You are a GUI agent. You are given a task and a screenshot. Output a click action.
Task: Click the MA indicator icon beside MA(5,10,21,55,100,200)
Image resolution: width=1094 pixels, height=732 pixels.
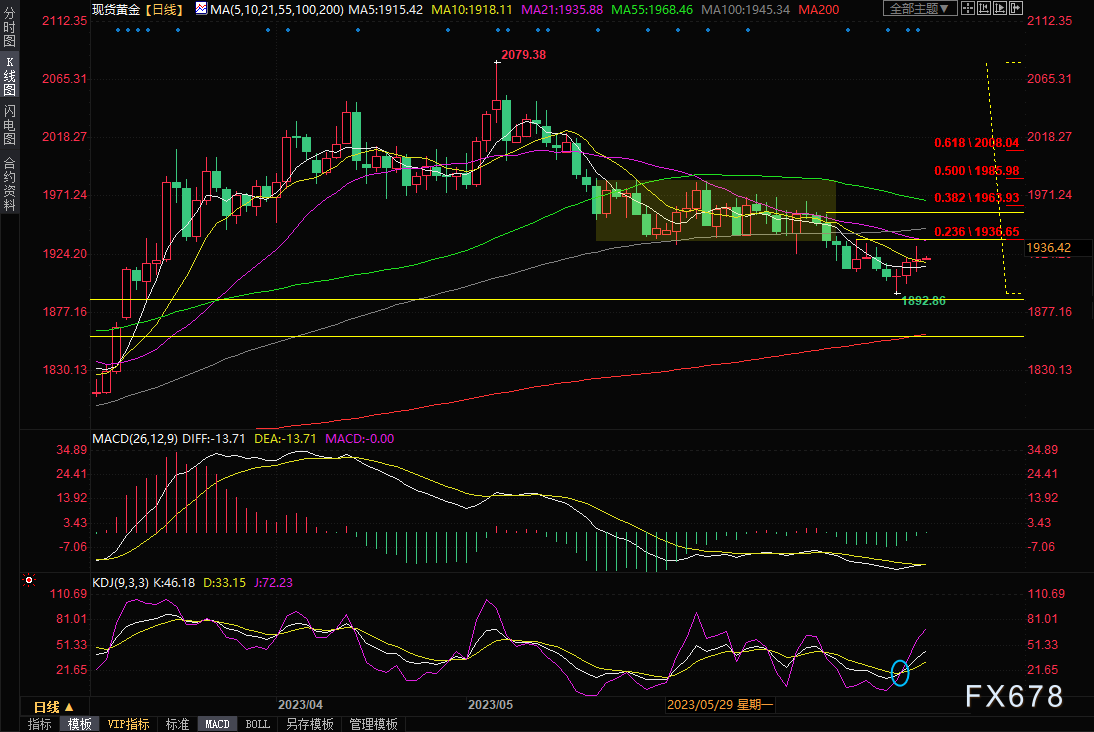tap(201, 9)
